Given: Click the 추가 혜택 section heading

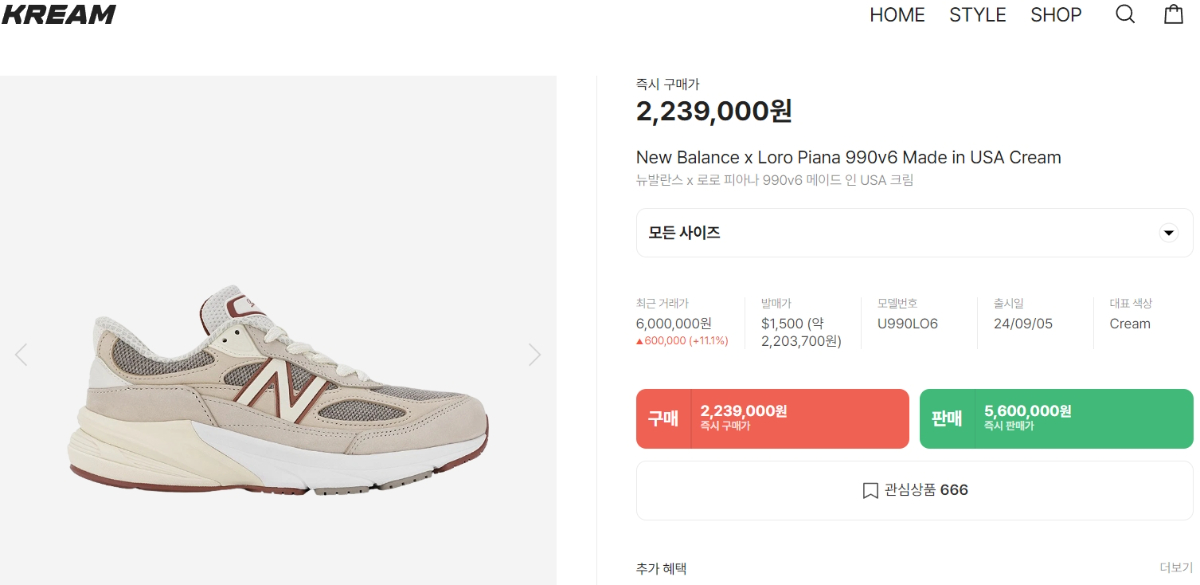Looking at the screenshot, I should click(x=661, y=569).
